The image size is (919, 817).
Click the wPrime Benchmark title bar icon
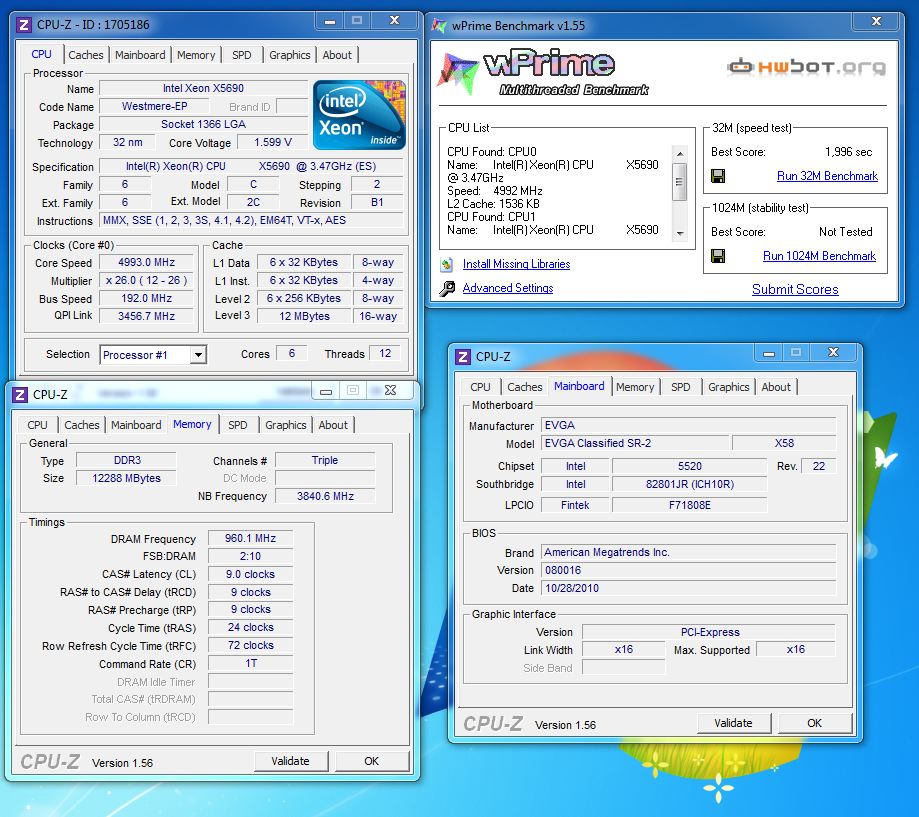pos(438,26)
